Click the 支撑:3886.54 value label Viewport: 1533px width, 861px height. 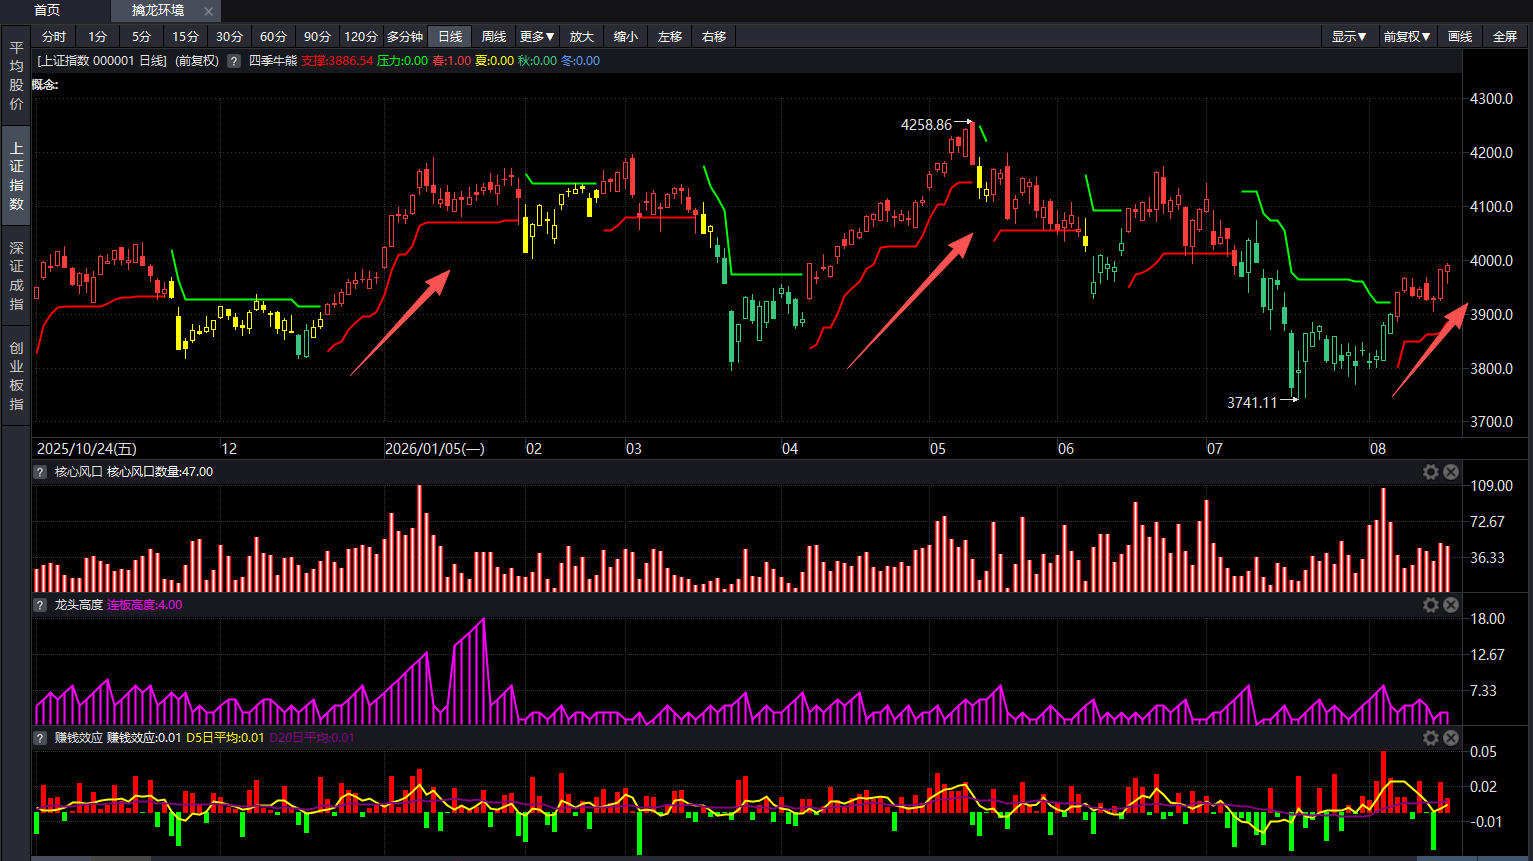[x=337, y=61]
